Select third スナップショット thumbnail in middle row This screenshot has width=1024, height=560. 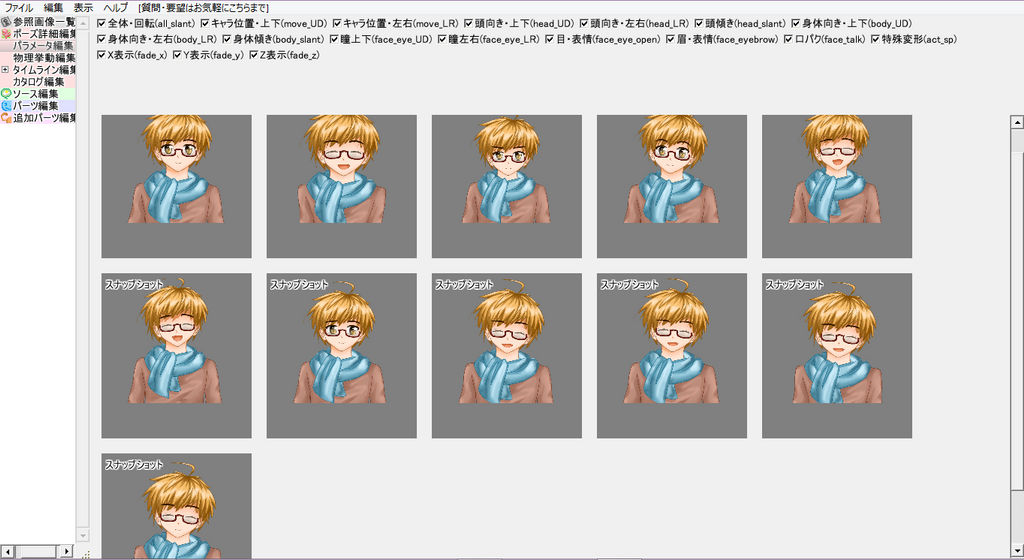[x=507, y=356]
